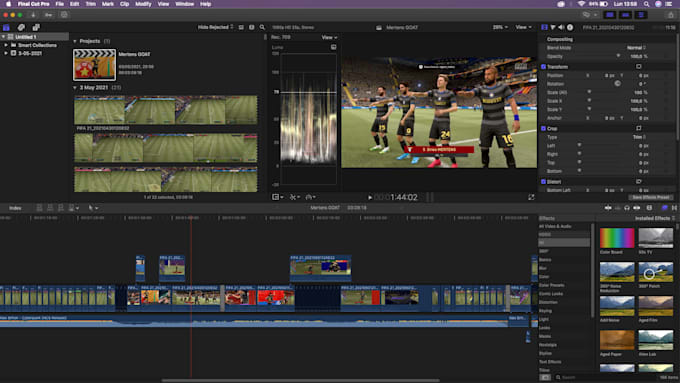Click the import media arrow button
This screenshot has width=680, height=383.
(x=33, y=15)
